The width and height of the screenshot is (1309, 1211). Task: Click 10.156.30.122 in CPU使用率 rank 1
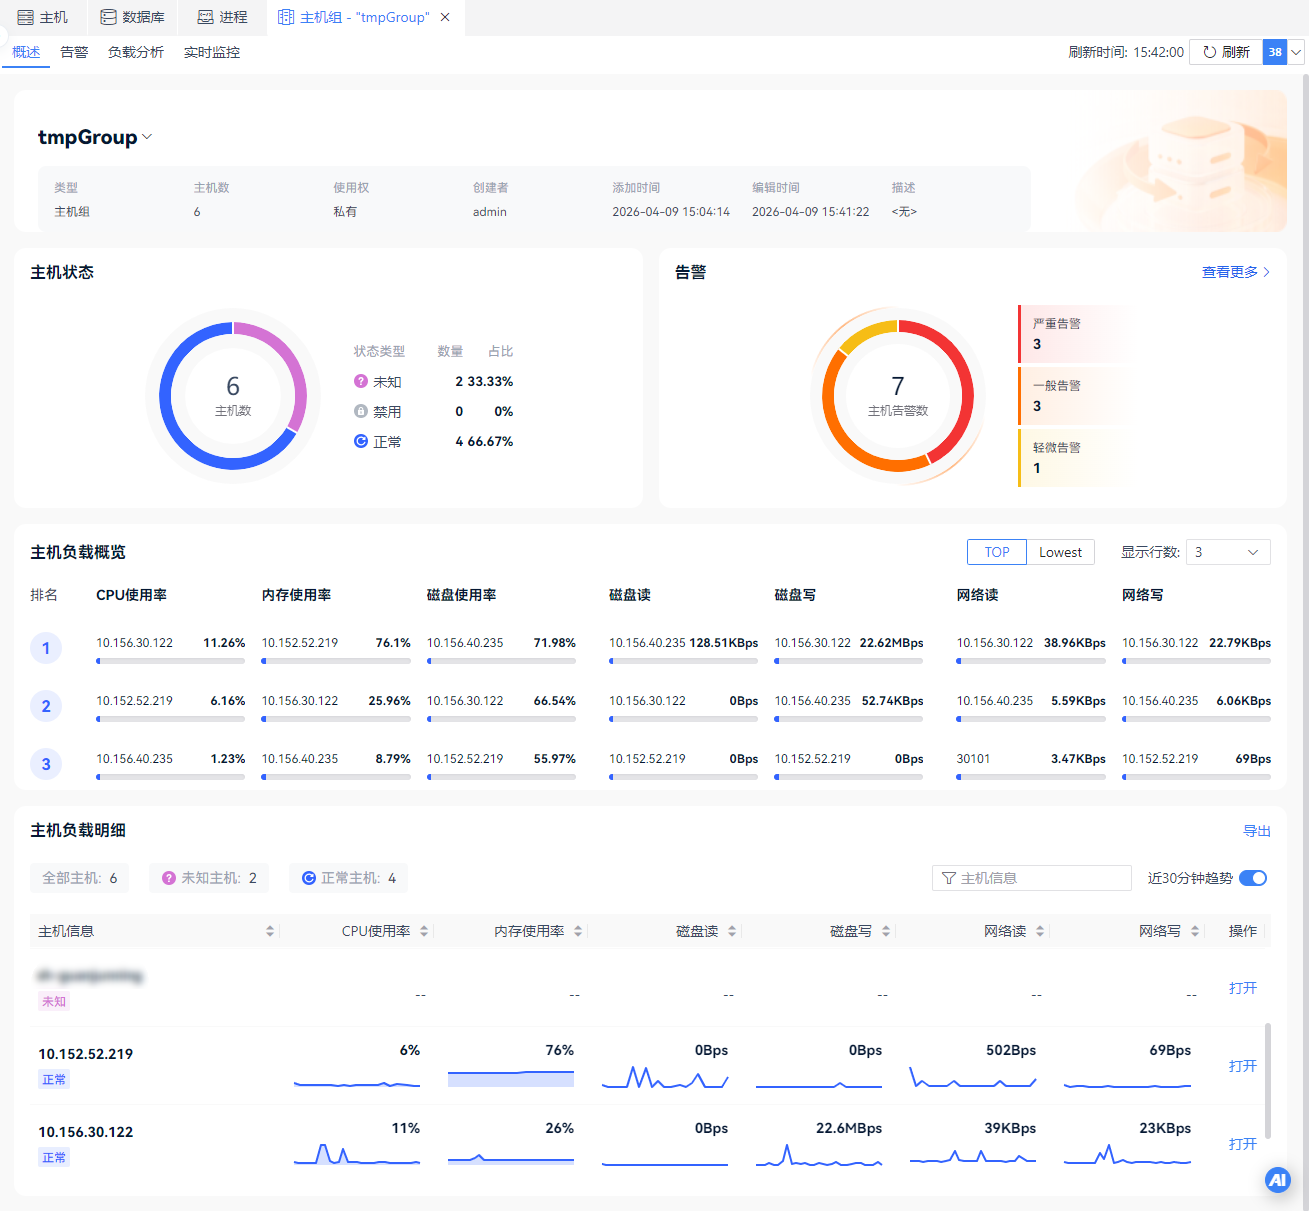[134, 643]
